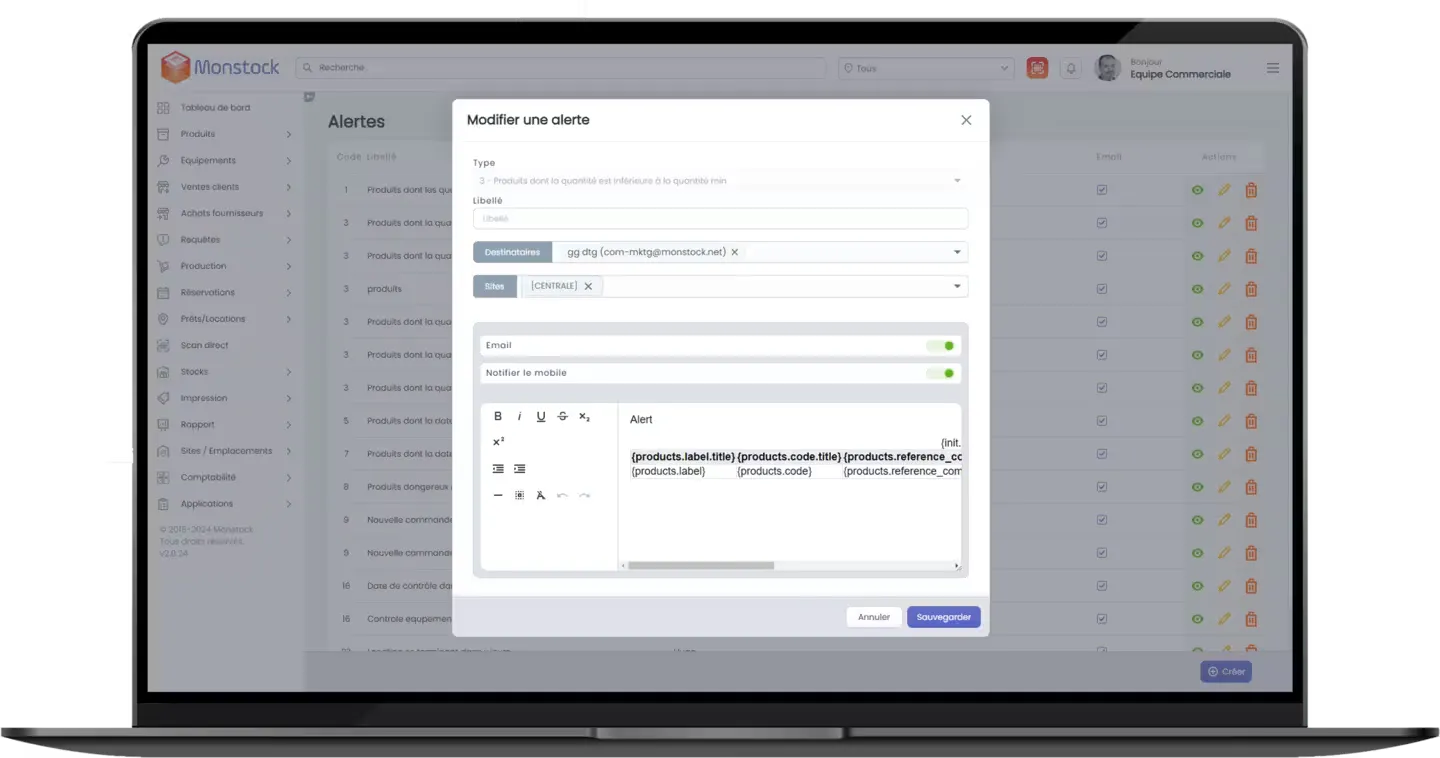The image size is (1440, 758).
Task: Click the Sauvegarder button
Action: click(x=944, y=617)
